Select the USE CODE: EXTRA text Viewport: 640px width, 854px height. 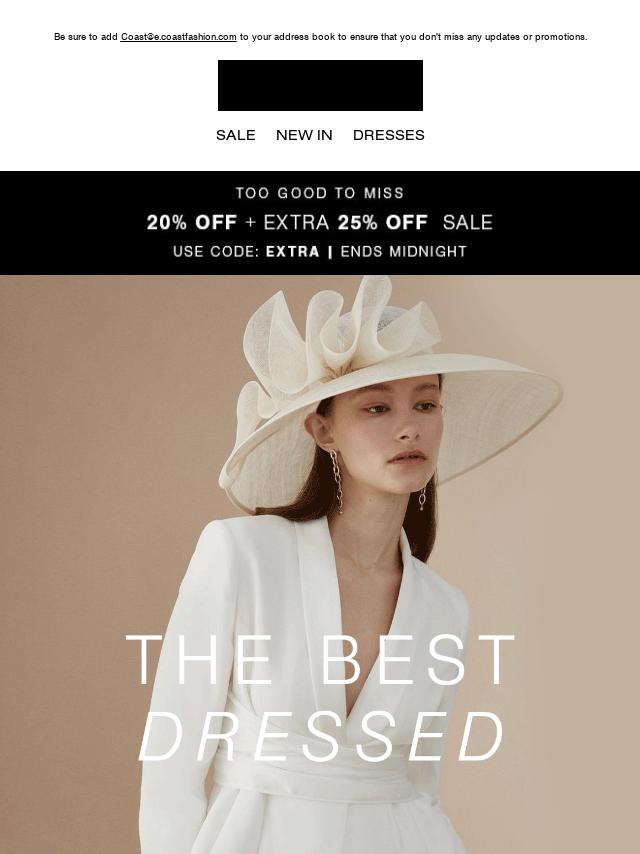click(x=246, y=252)
